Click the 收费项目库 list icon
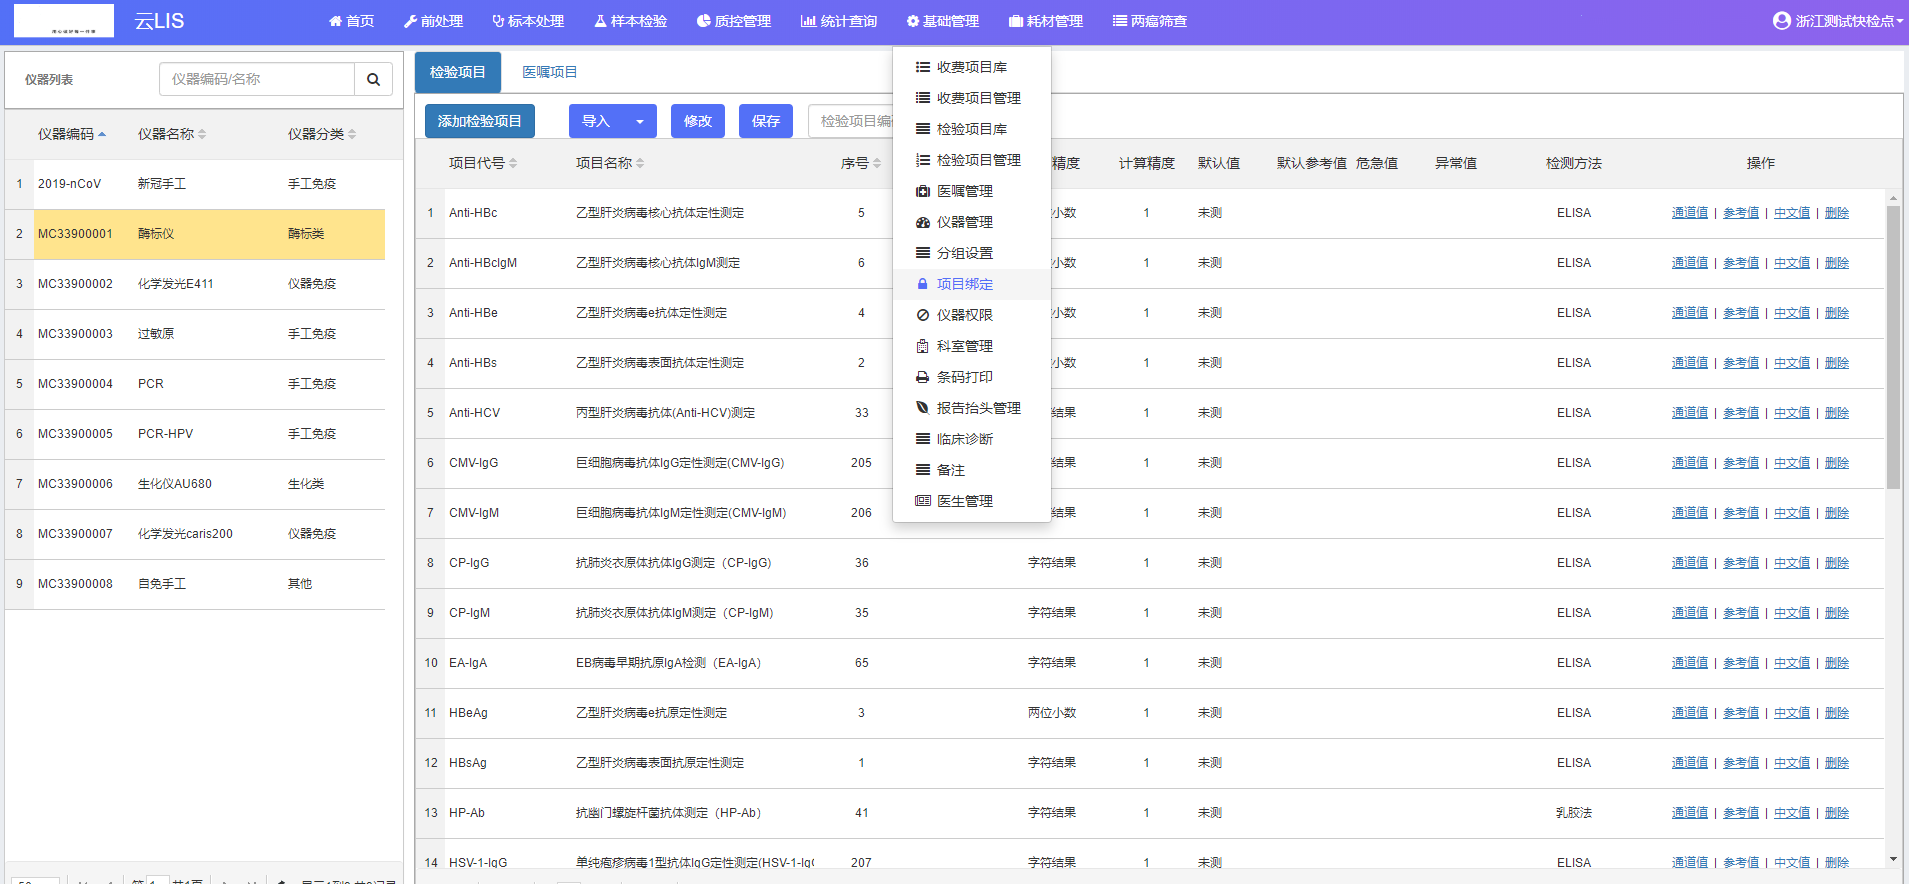This screenshot has height=884, width=1909. [923, 67]
